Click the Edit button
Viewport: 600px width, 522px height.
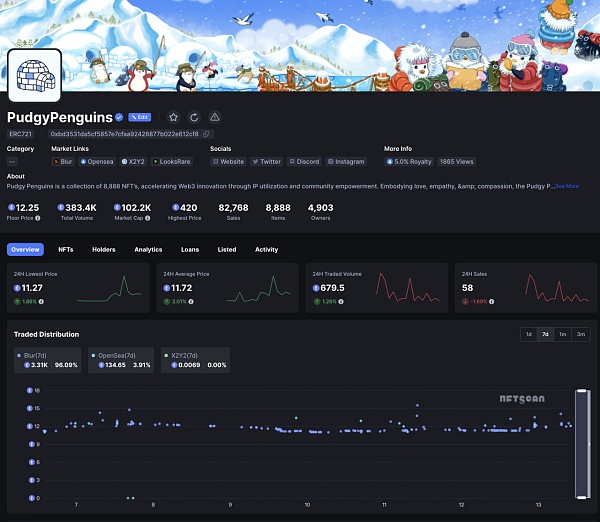tap(140, 117)
